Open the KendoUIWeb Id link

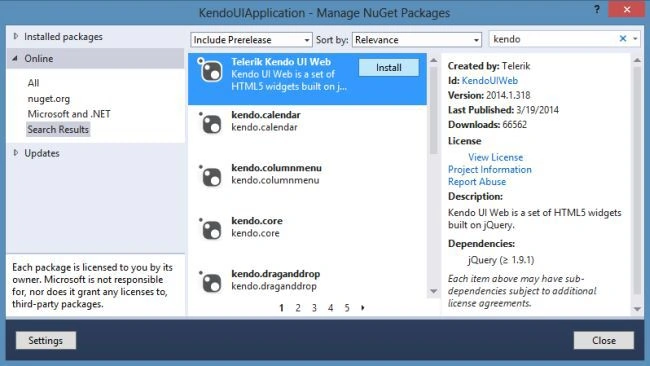coord(490,80)
